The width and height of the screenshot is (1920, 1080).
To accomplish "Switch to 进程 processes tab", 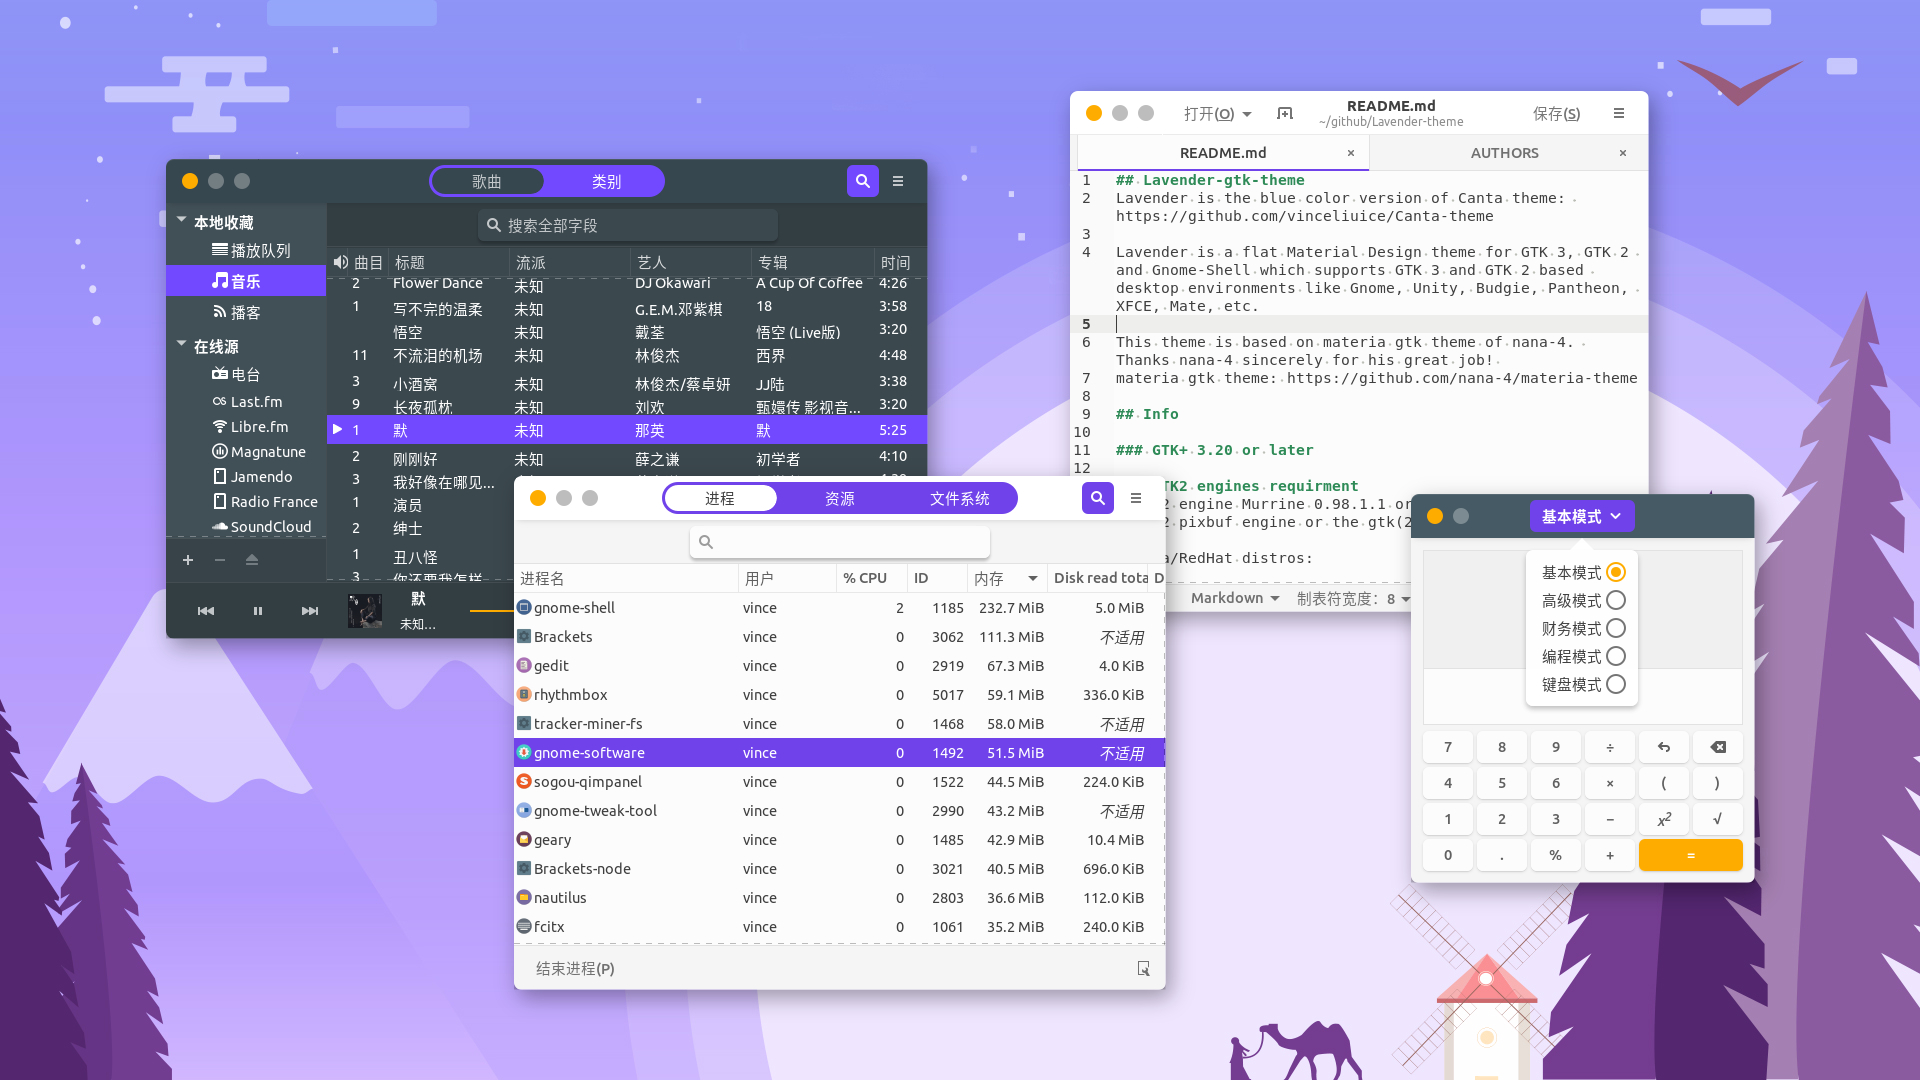I will click(720, 499).
